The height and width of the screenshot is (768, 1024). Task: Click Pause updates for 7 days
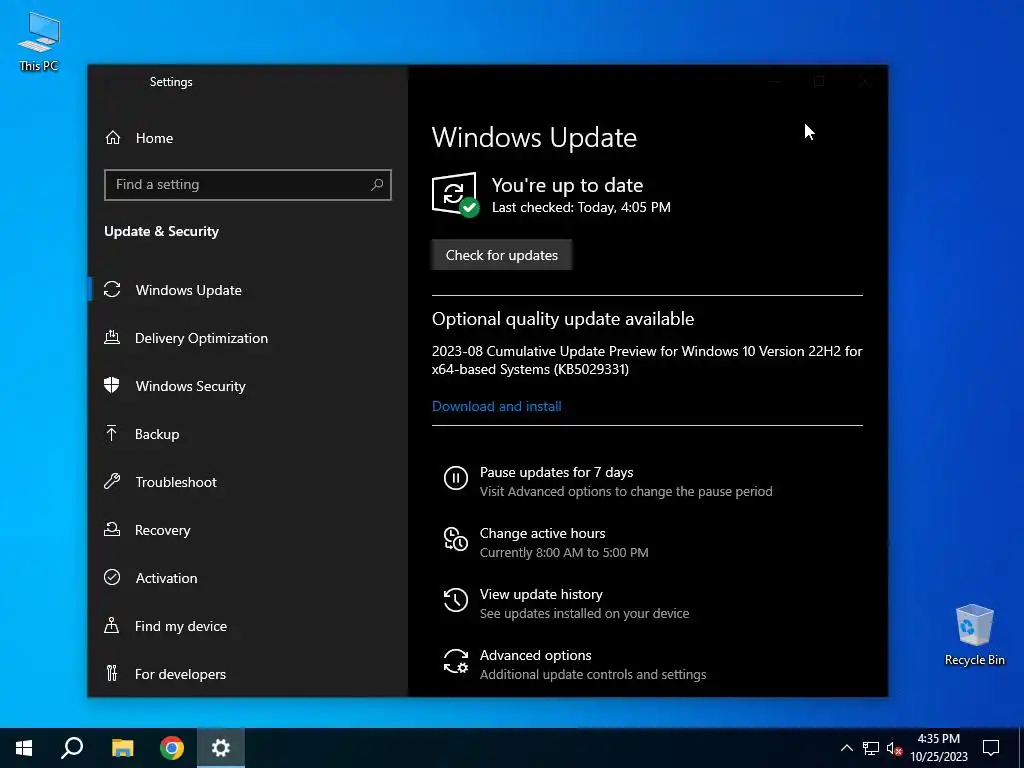click(x=608, y=481)
